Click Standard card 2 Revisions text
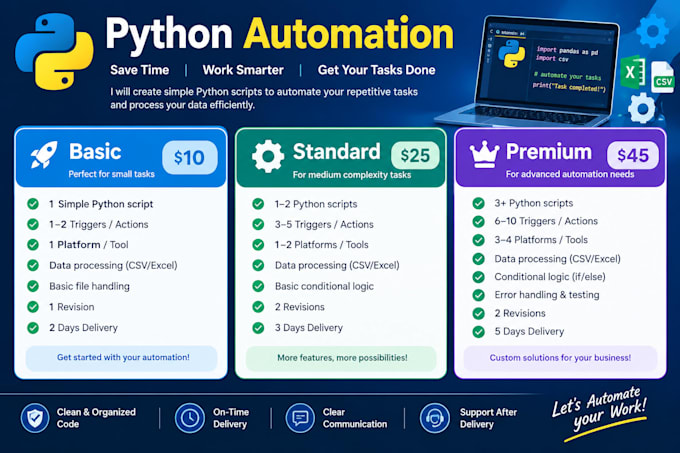 click(300, 307)
